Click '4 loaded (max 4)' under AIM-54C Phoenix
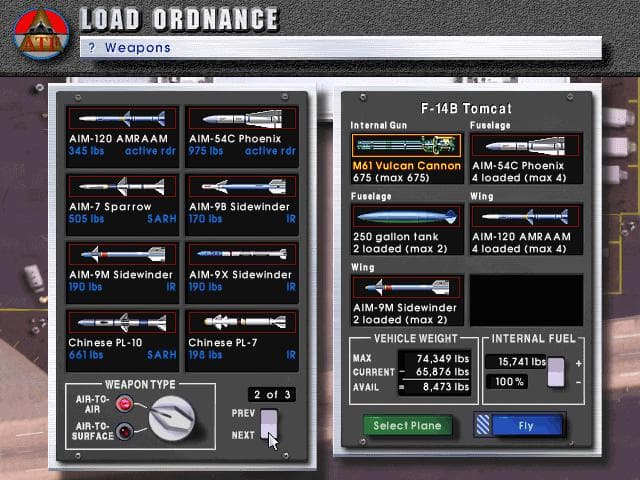This screenshot has width=640, height=480. point(519,178)
